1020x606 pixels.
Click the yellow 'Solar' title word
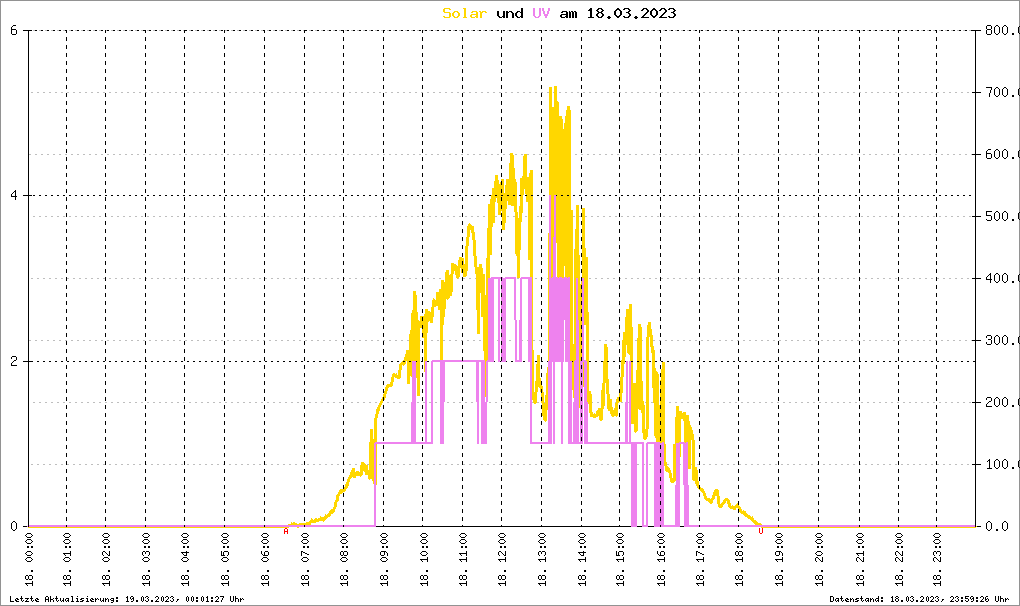pos(464,13)
